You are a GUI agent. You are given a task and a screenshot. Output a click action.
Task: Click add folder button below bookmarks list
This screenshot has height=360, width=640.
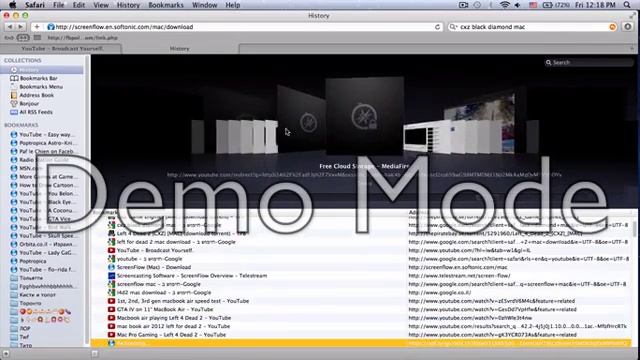(95, 353)
